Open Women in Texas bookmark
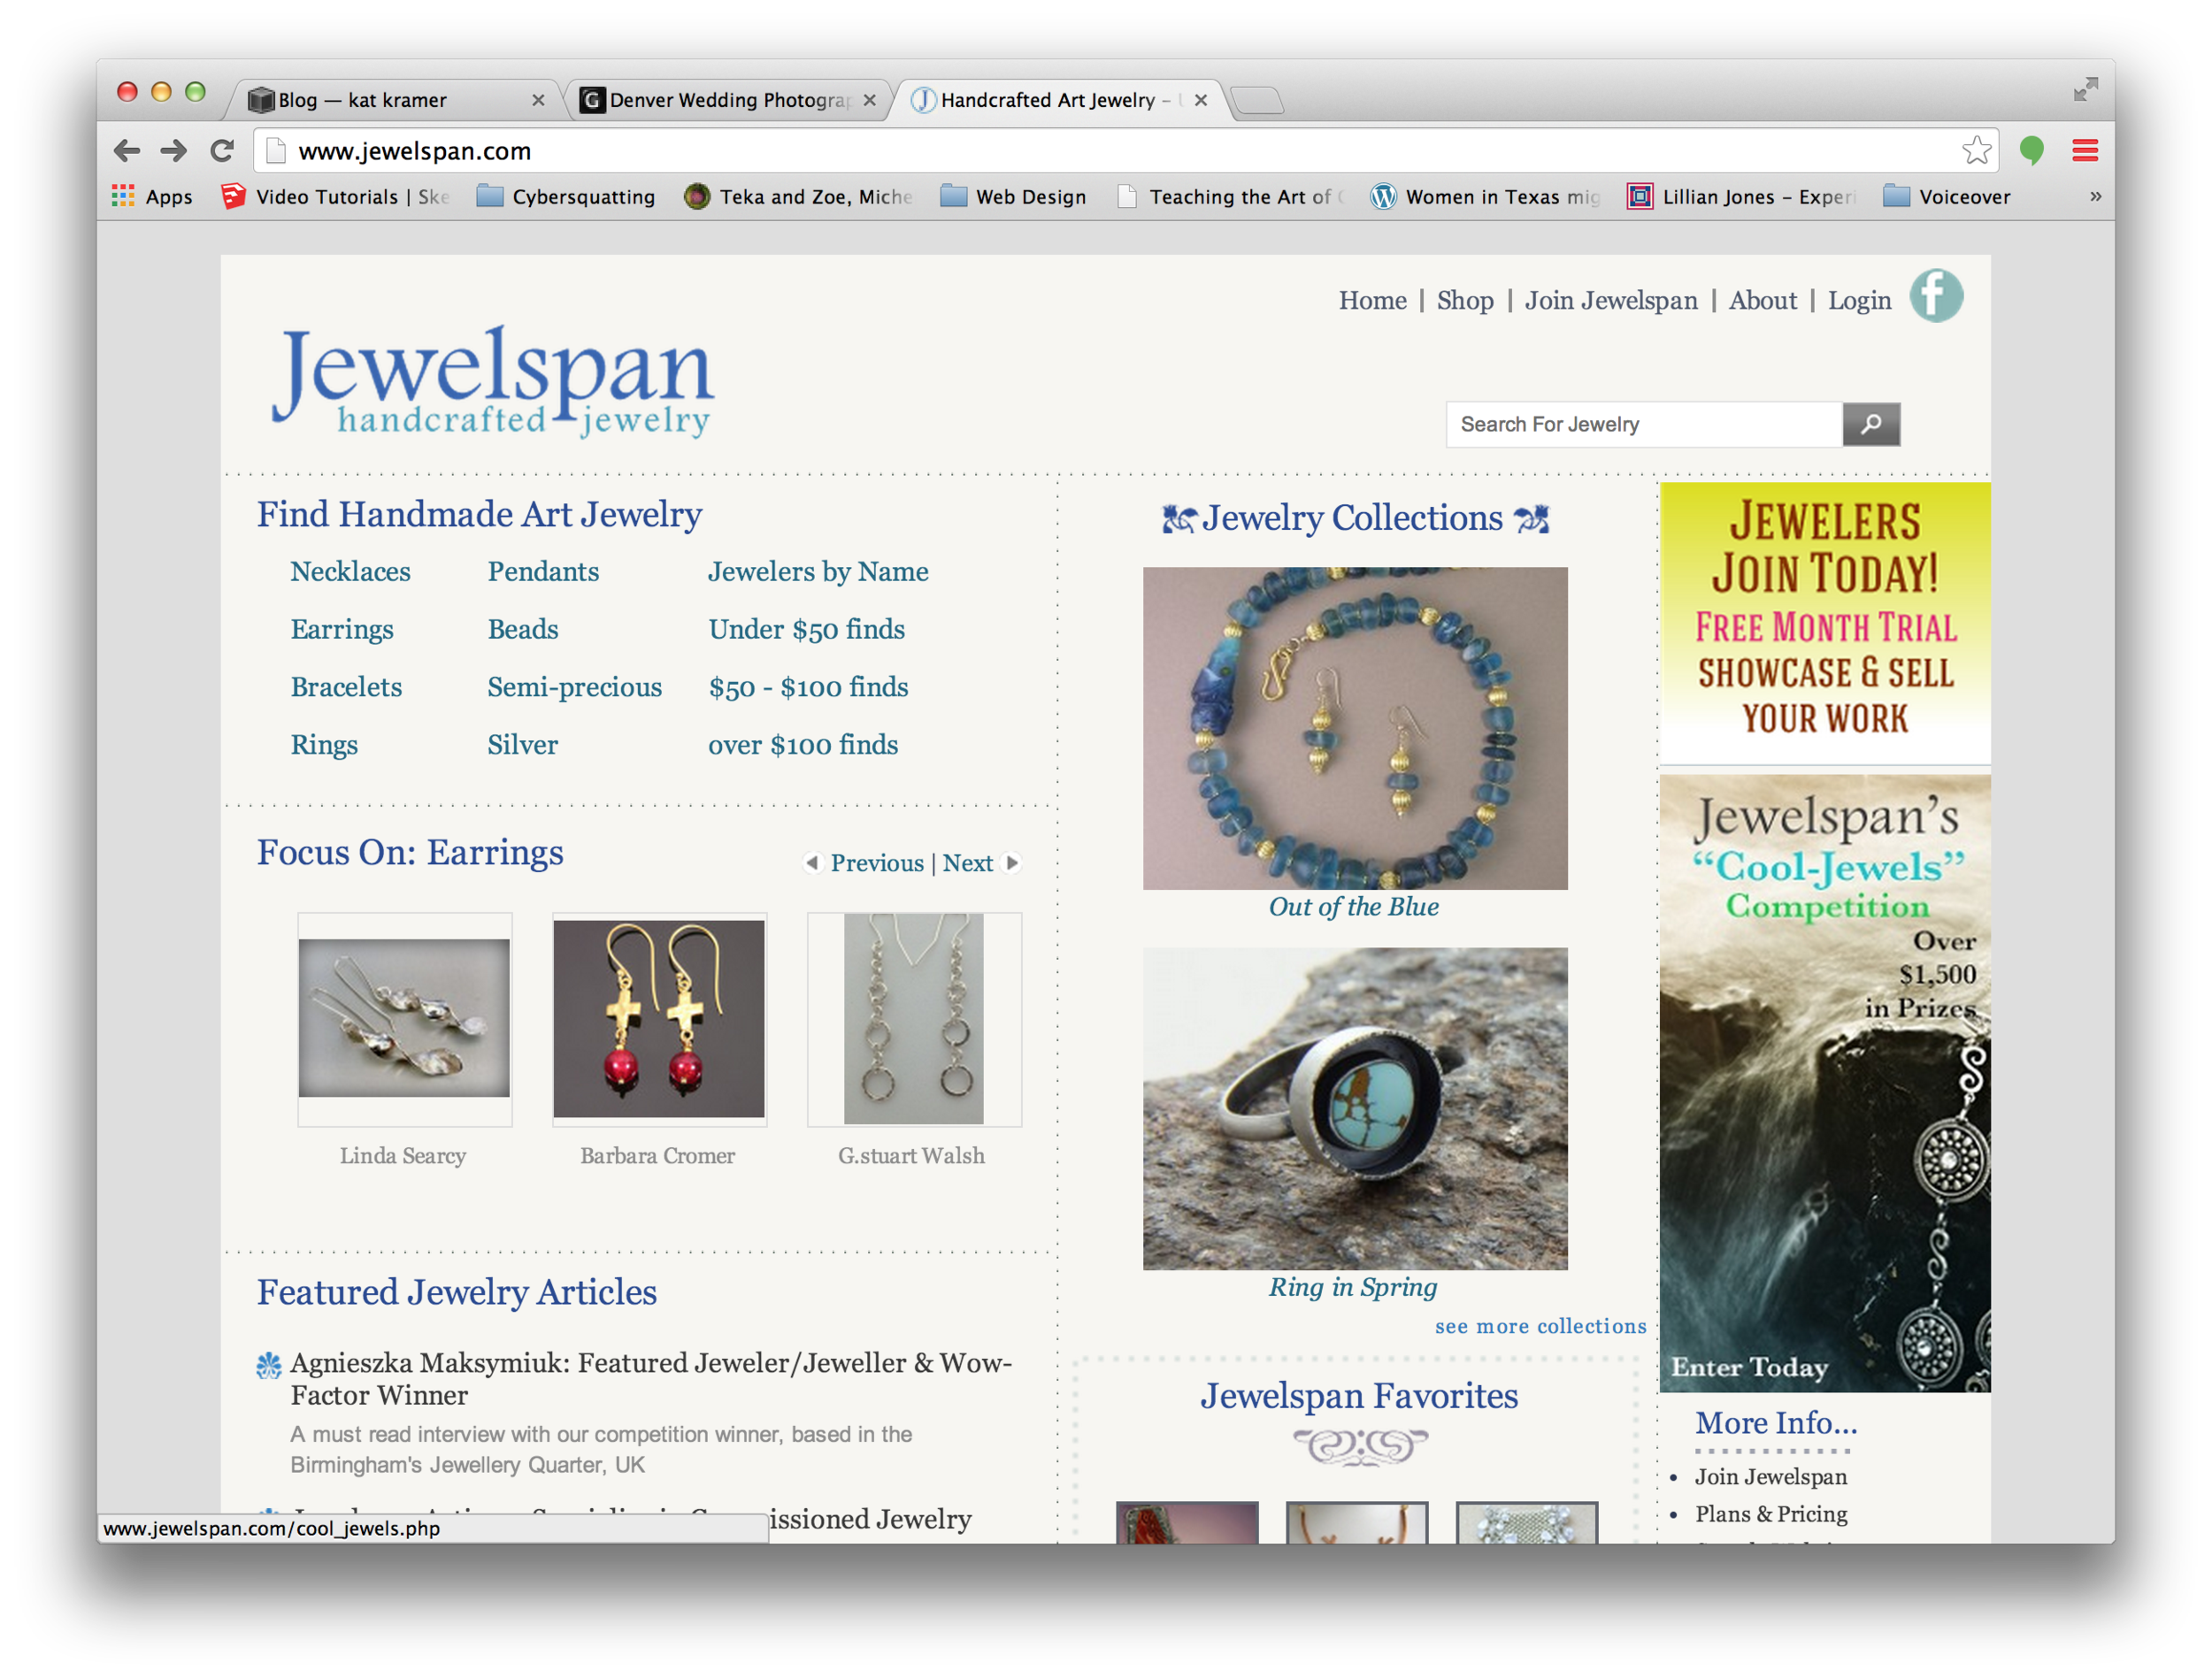The width and height of the screenshot is (2212, 1678). (1485, 197)
